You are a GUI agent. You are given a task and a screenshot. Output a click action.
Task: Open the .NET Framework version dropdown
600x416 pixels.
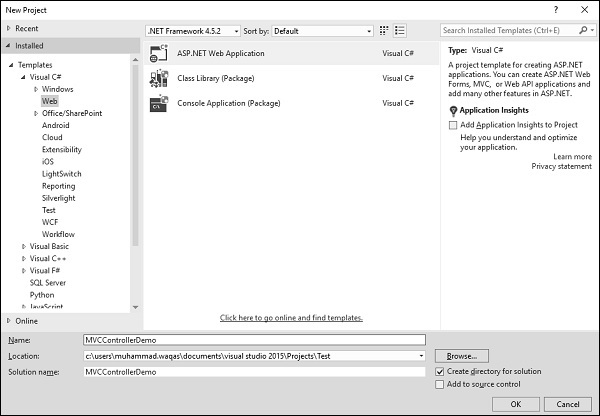(x=193, y=31)
